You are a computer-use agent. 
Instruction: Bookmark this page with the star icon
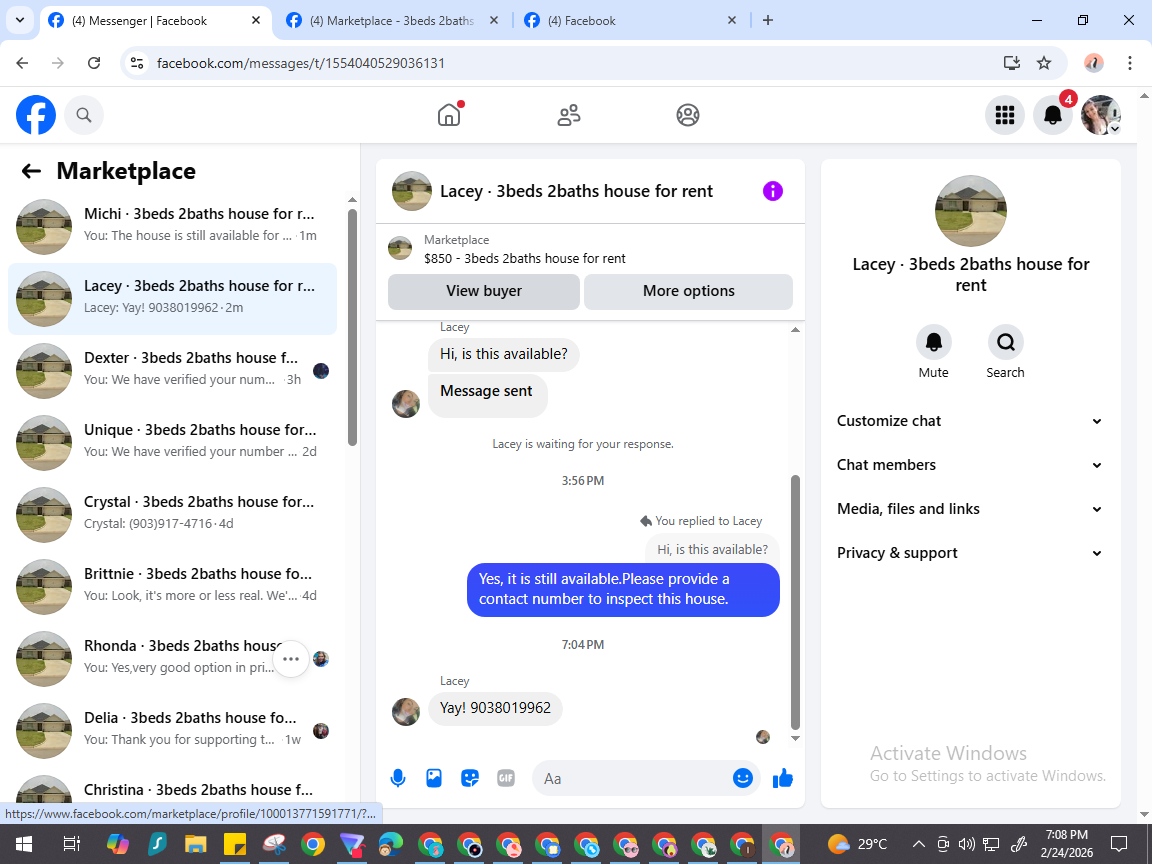coord(1044,63)
